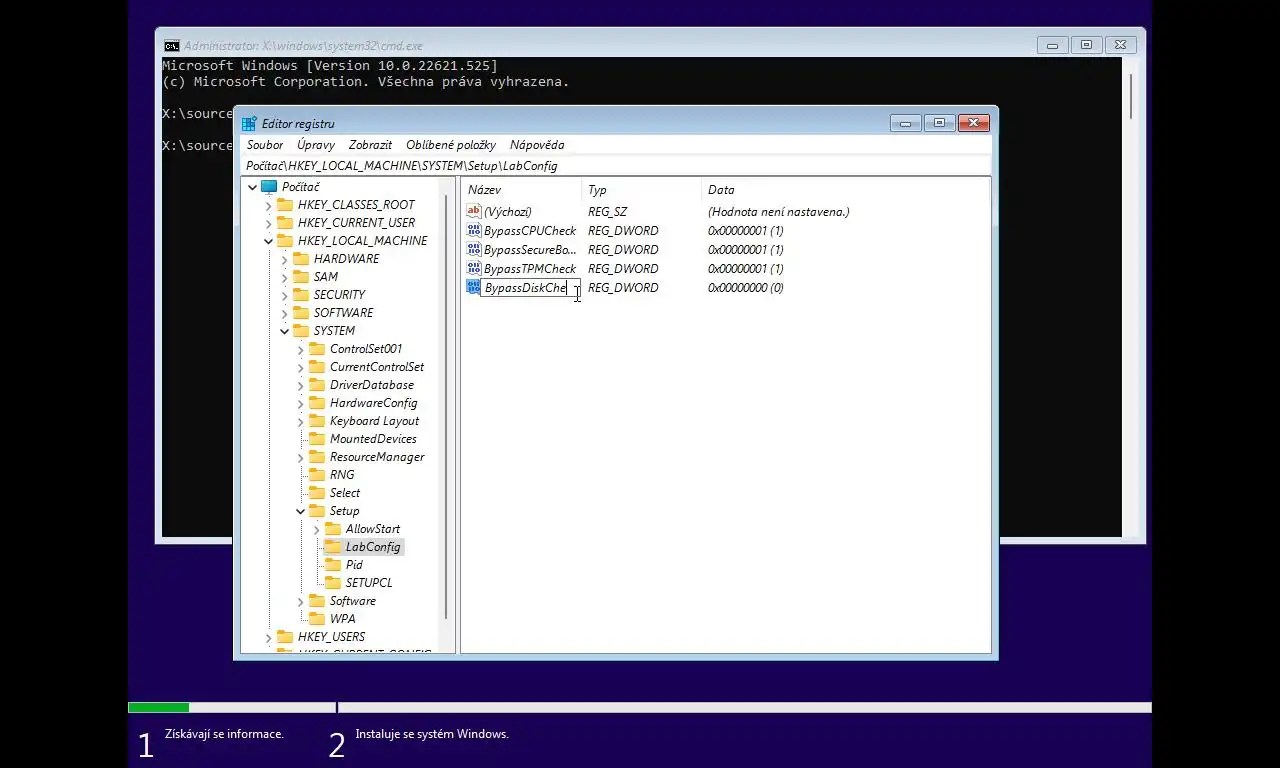Click the HARDWARE folder icon
The height and width of the screenshot is (768, 1280).
point(301,259)
